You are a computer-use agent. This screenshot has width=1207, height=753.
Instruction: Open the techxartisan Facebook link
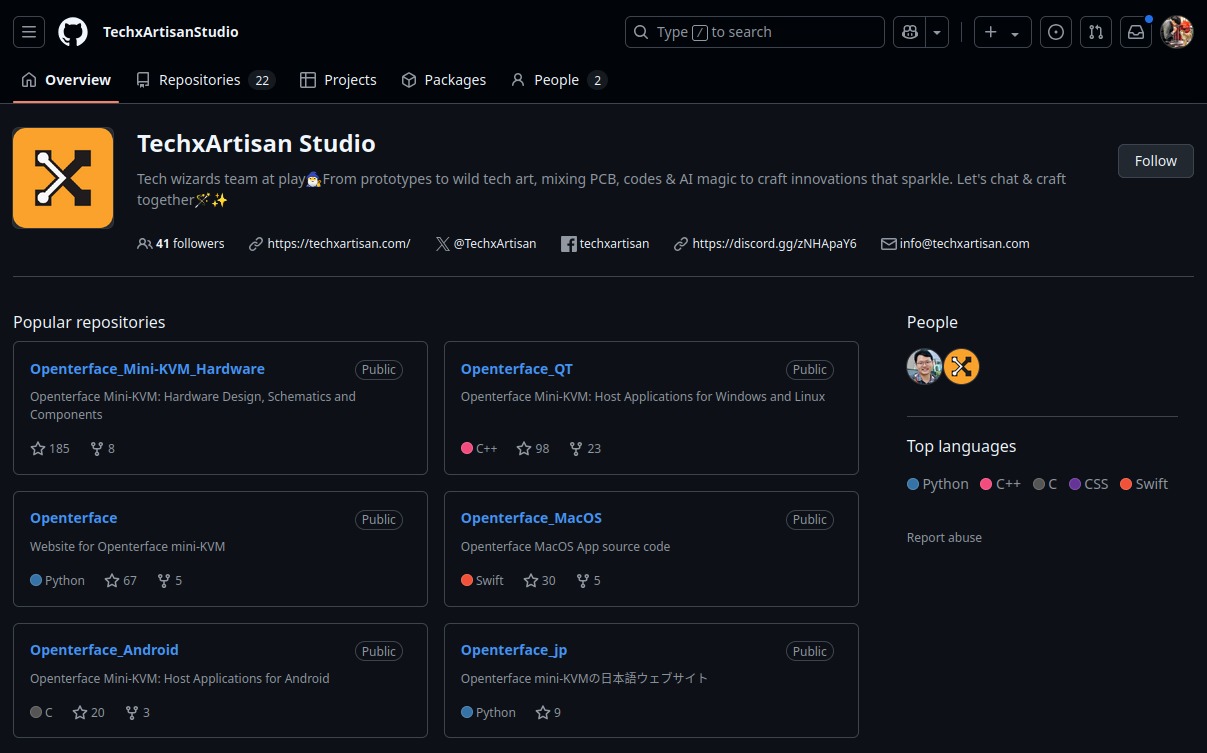click(614, 244)
